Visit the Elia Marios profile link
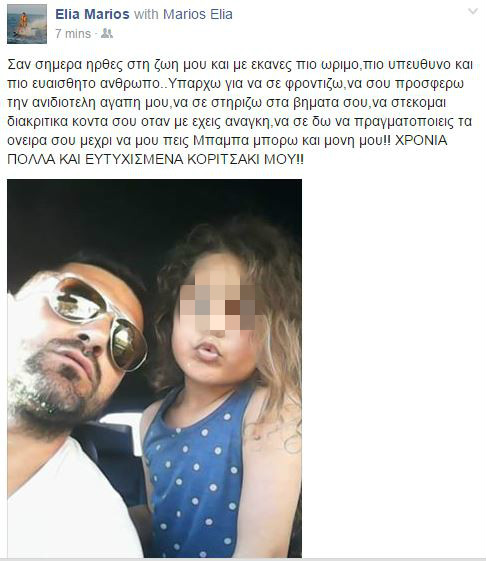 [92, 14]
